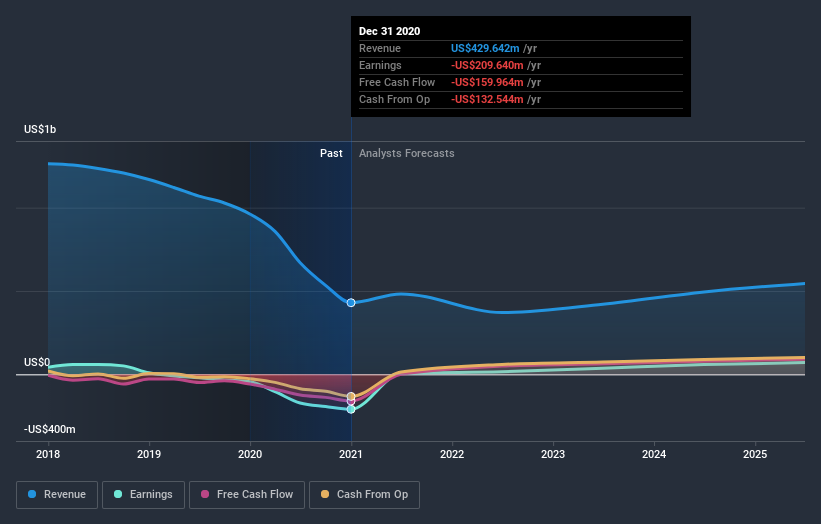Click the blue Revenue data point at 2021
The image size is (821, 524).
[x=351, y=303]
